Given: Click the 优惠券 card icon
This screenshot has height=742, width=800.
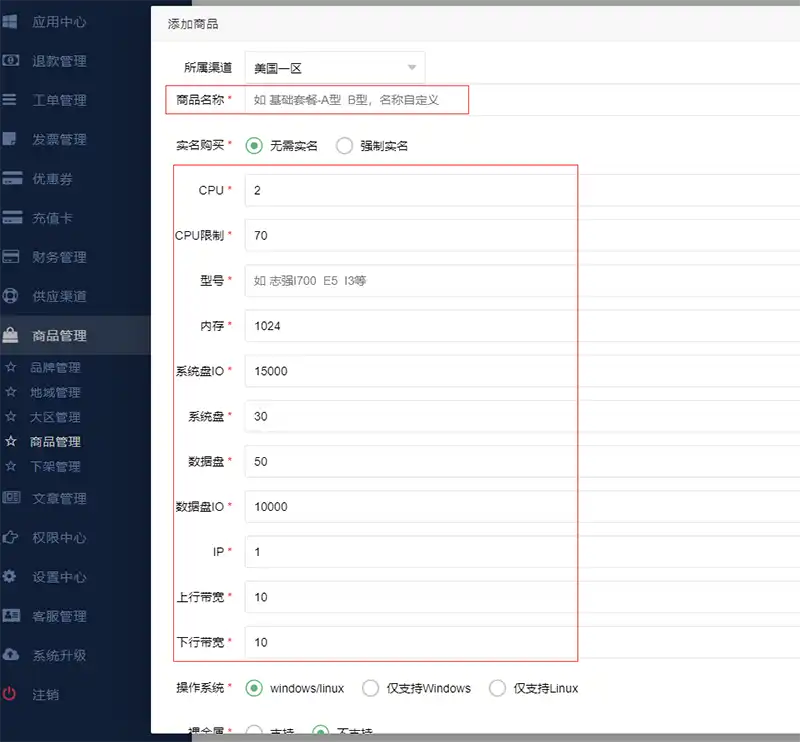Looking at the screenshot, I should click(x=12, y=178).
